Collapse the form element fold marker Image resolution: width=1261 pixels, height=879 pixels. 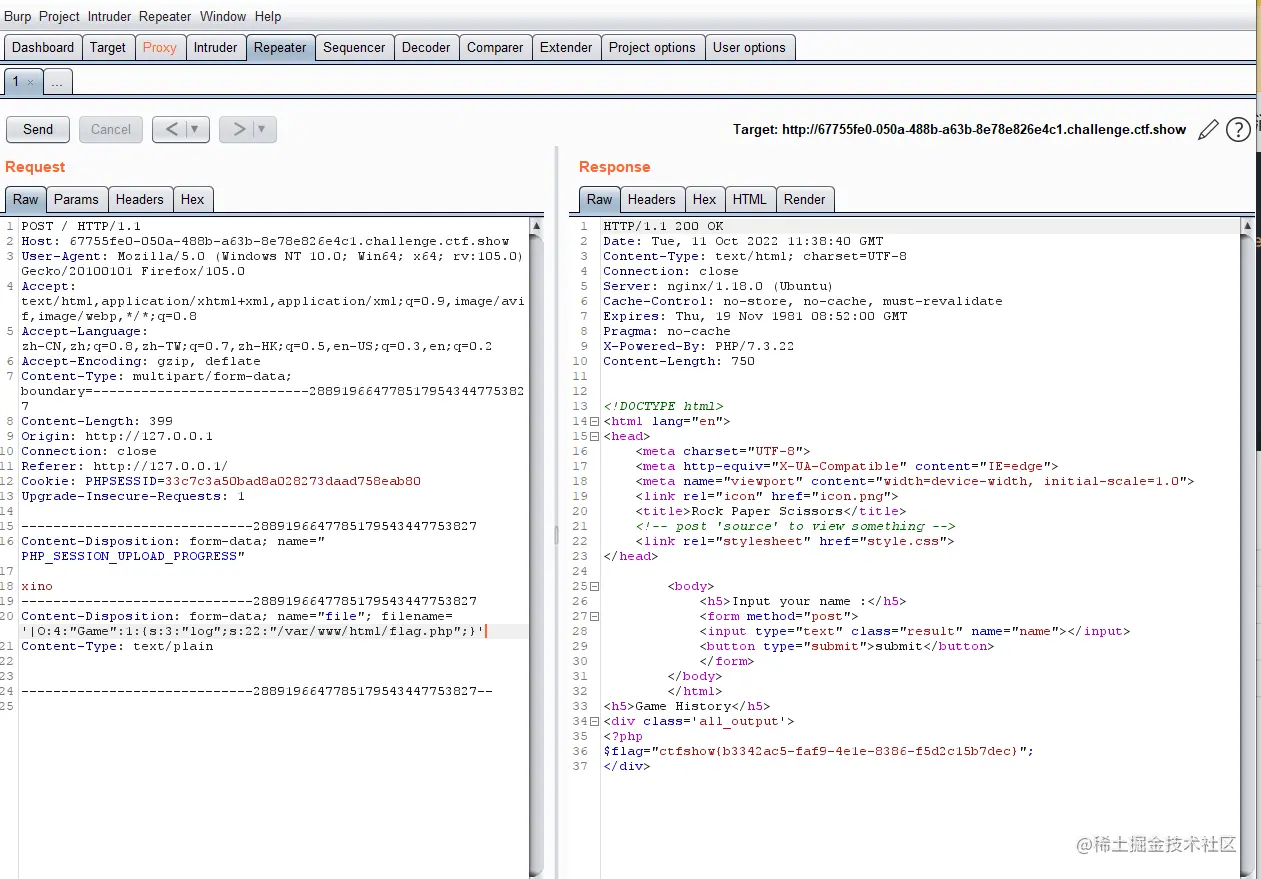[x=594, y=617]
